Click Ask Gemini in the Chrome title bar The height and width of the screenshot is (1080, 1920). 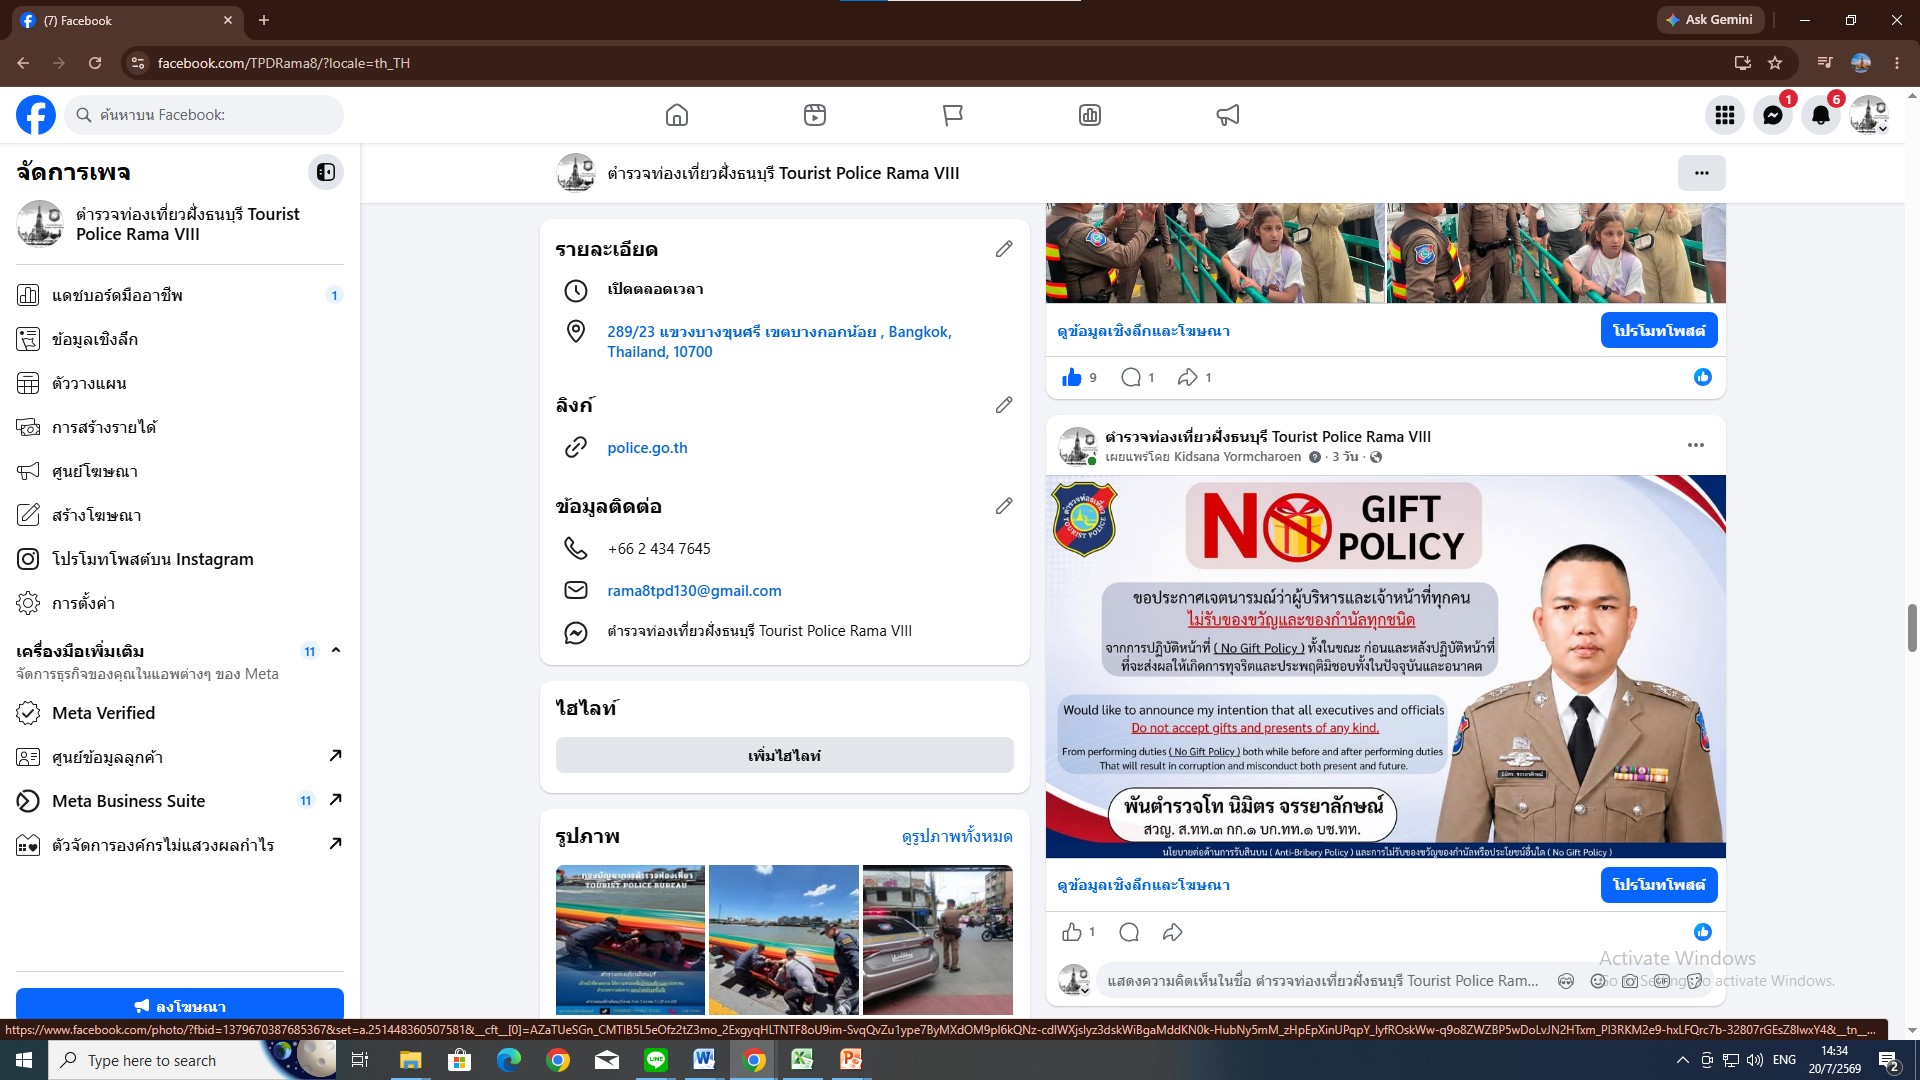pos(1709,20)
